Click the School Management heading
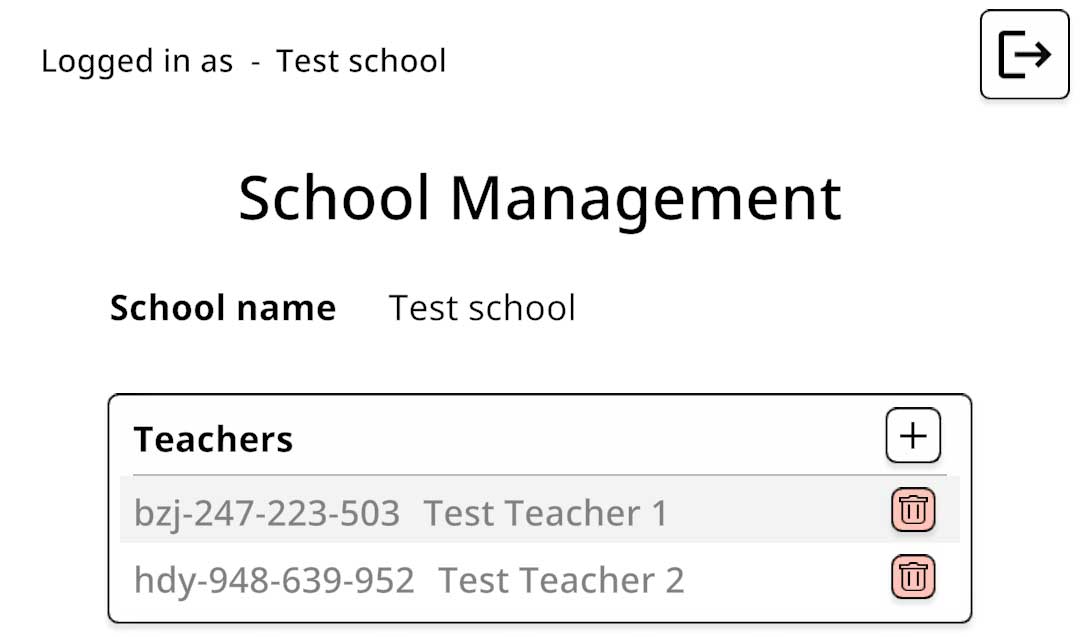 click(x=540, y=198)
